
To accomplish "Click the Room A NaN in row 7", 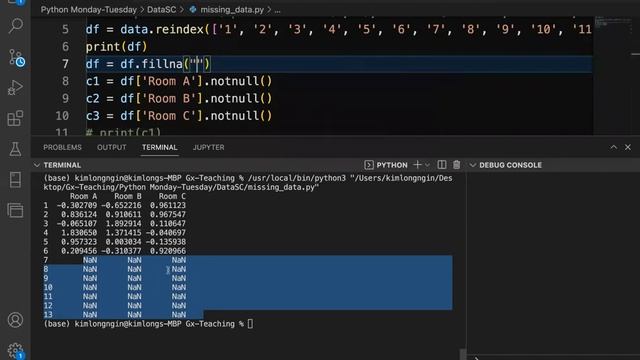I will [x=90, y=260].
